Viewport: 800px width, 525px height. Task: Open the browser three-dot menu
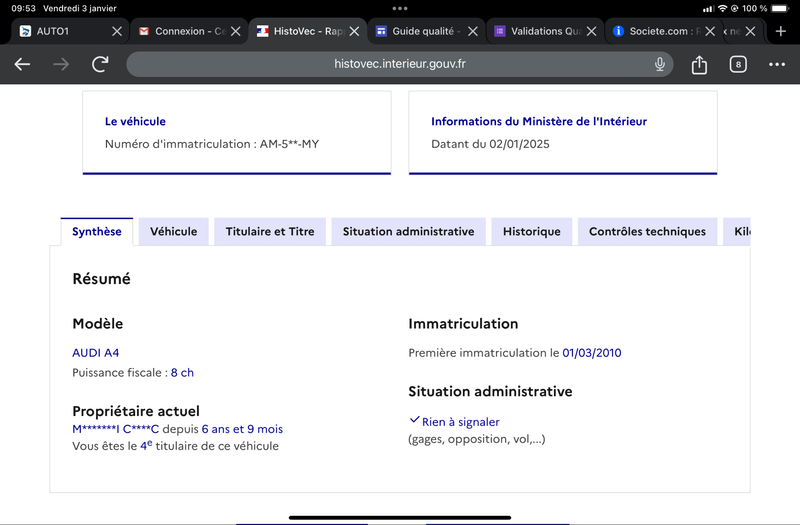pyautogui.click(x=777, y=64)
